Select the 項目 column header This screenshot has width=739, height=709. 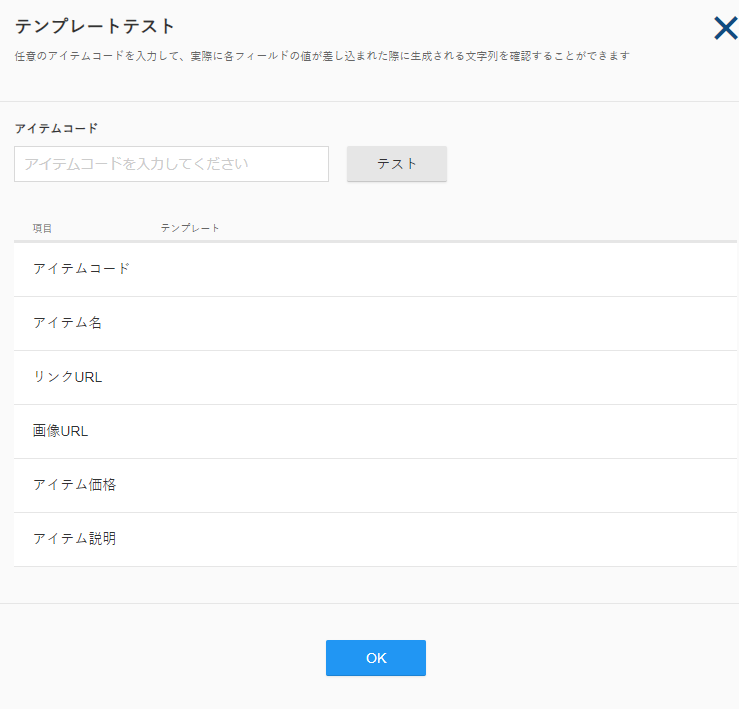pos(42,229)
